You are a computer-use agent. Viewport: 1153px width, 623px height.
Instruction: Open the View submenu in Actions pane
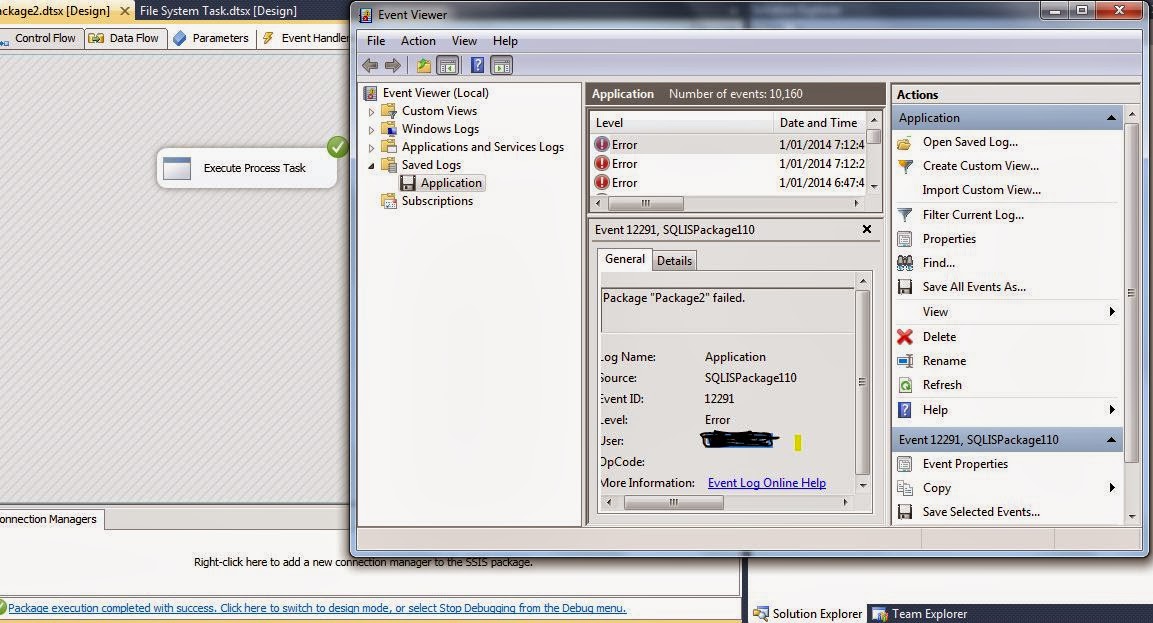pyautogui.click(x=934, y=311)
